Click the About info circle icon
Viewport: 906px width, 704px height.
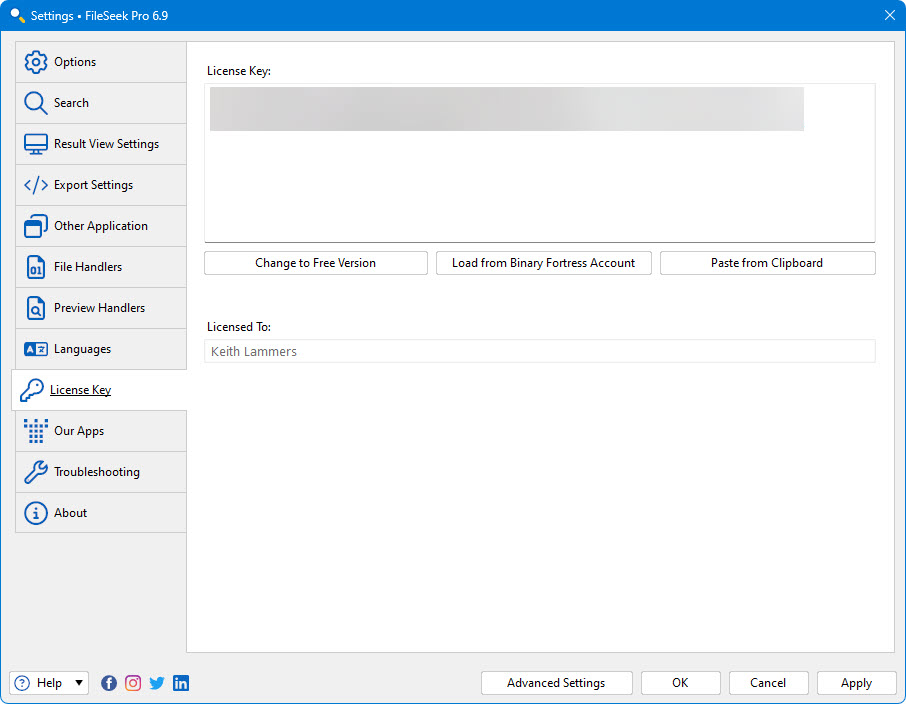pos(35,513)
